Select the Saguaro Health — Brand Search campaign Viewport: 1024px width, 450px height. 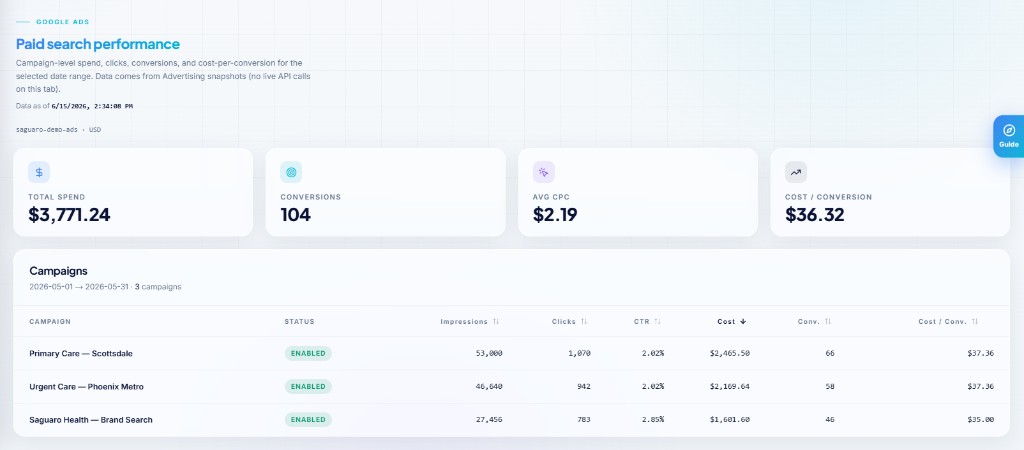(x=91, y=420)
